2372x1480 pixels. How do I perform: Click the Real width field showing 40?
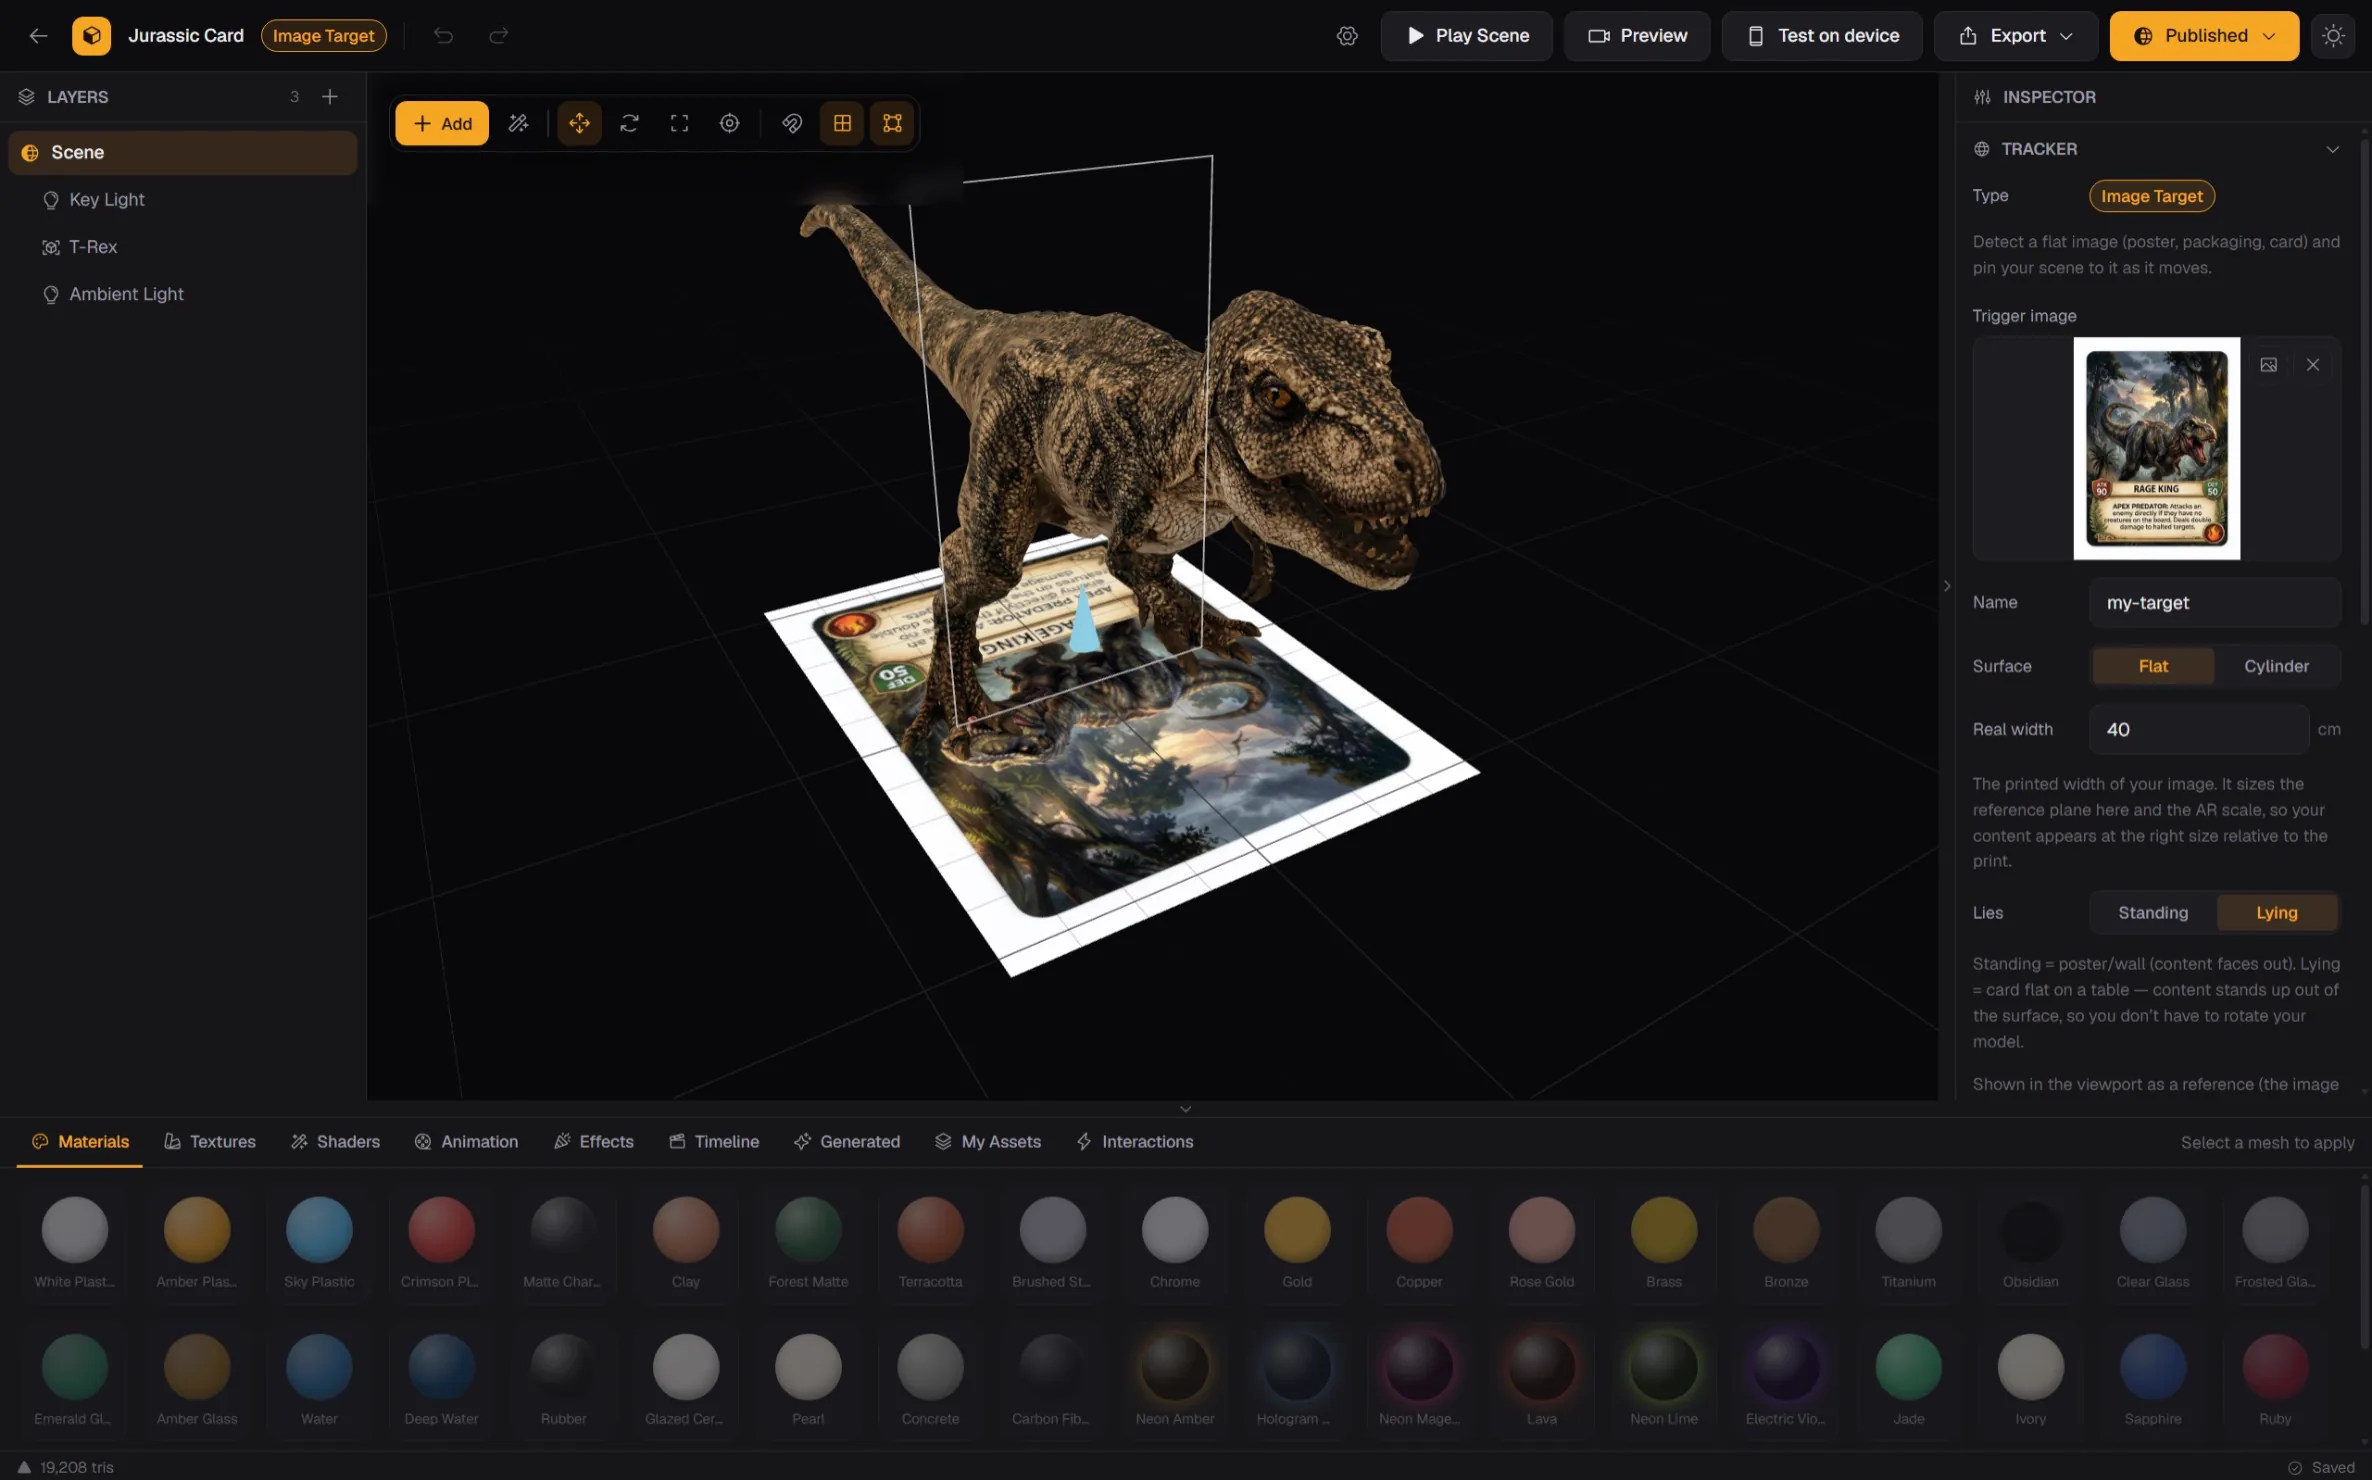tap(2198, 730)
